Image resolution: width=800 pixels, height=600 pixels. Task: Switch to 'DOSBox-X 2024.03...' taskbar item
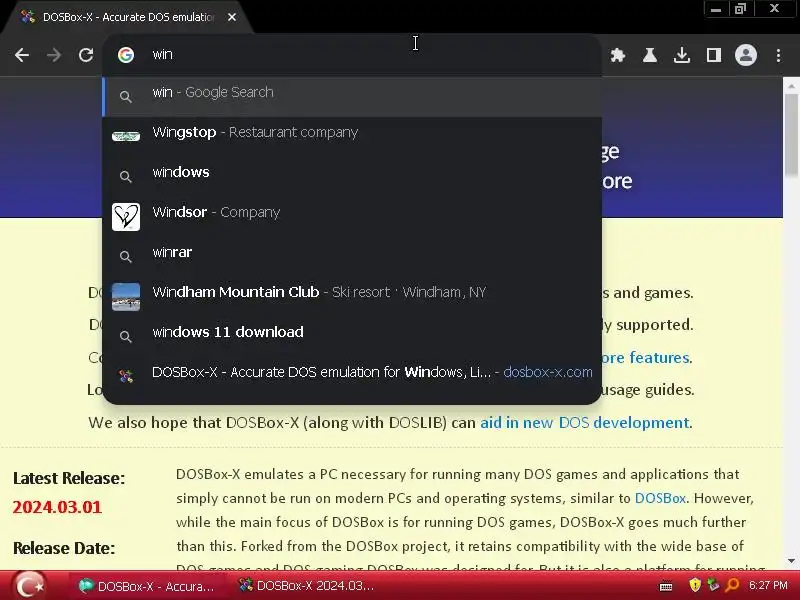click(x=307, y=586)
